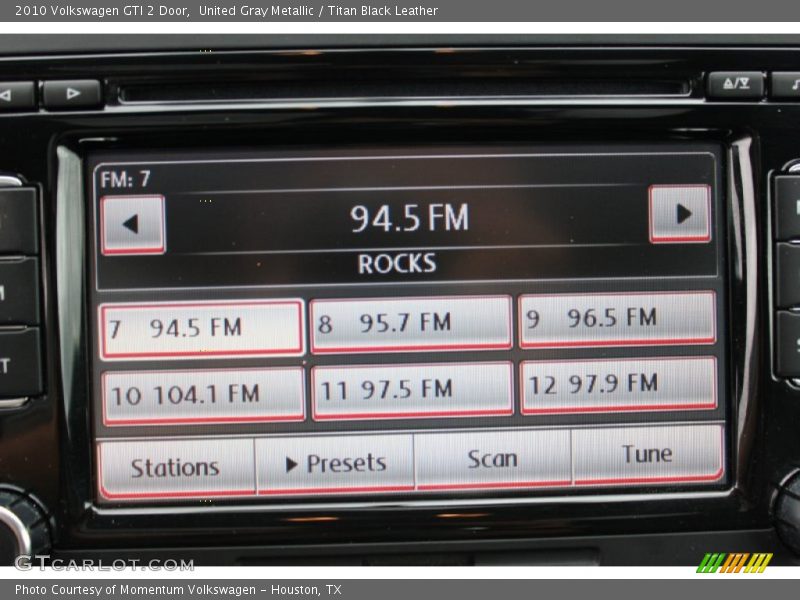Tap the previous station left arrow
The width and height of the screenshot is (800, 600).
point(133,224)
